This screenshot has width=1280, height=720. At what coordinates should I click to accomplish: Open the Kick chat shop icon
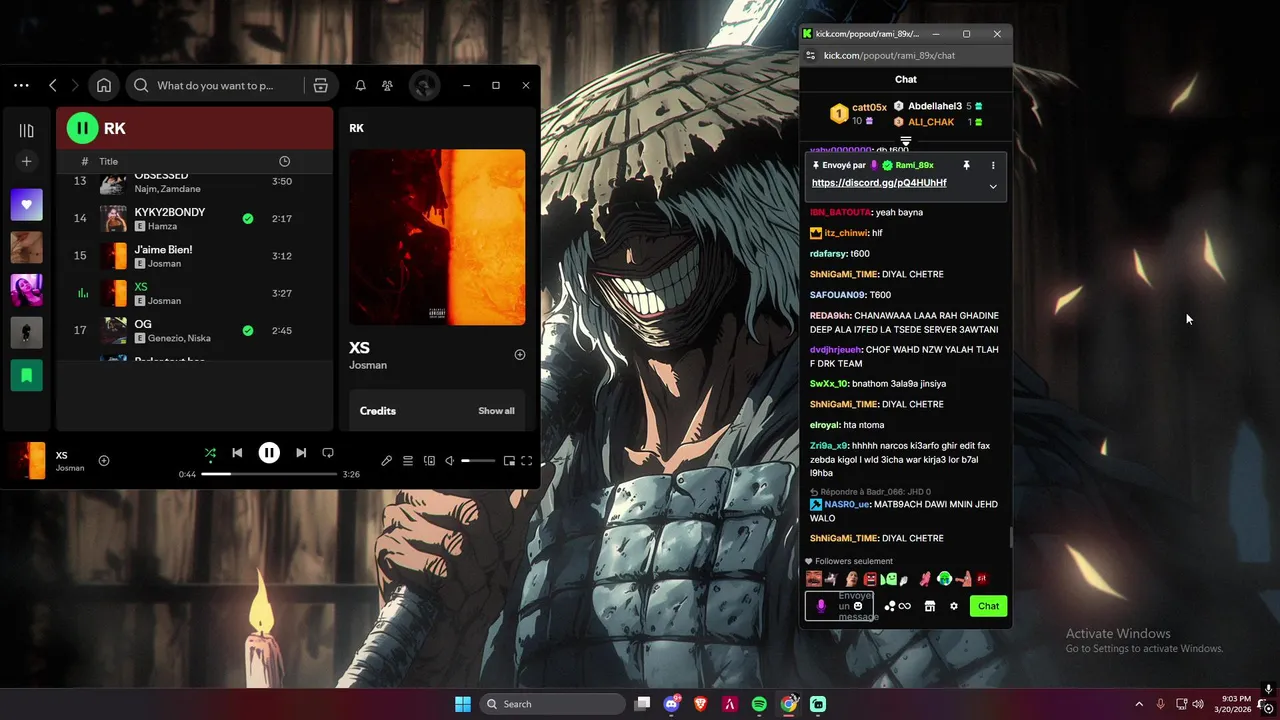click(x=929, y=606)
